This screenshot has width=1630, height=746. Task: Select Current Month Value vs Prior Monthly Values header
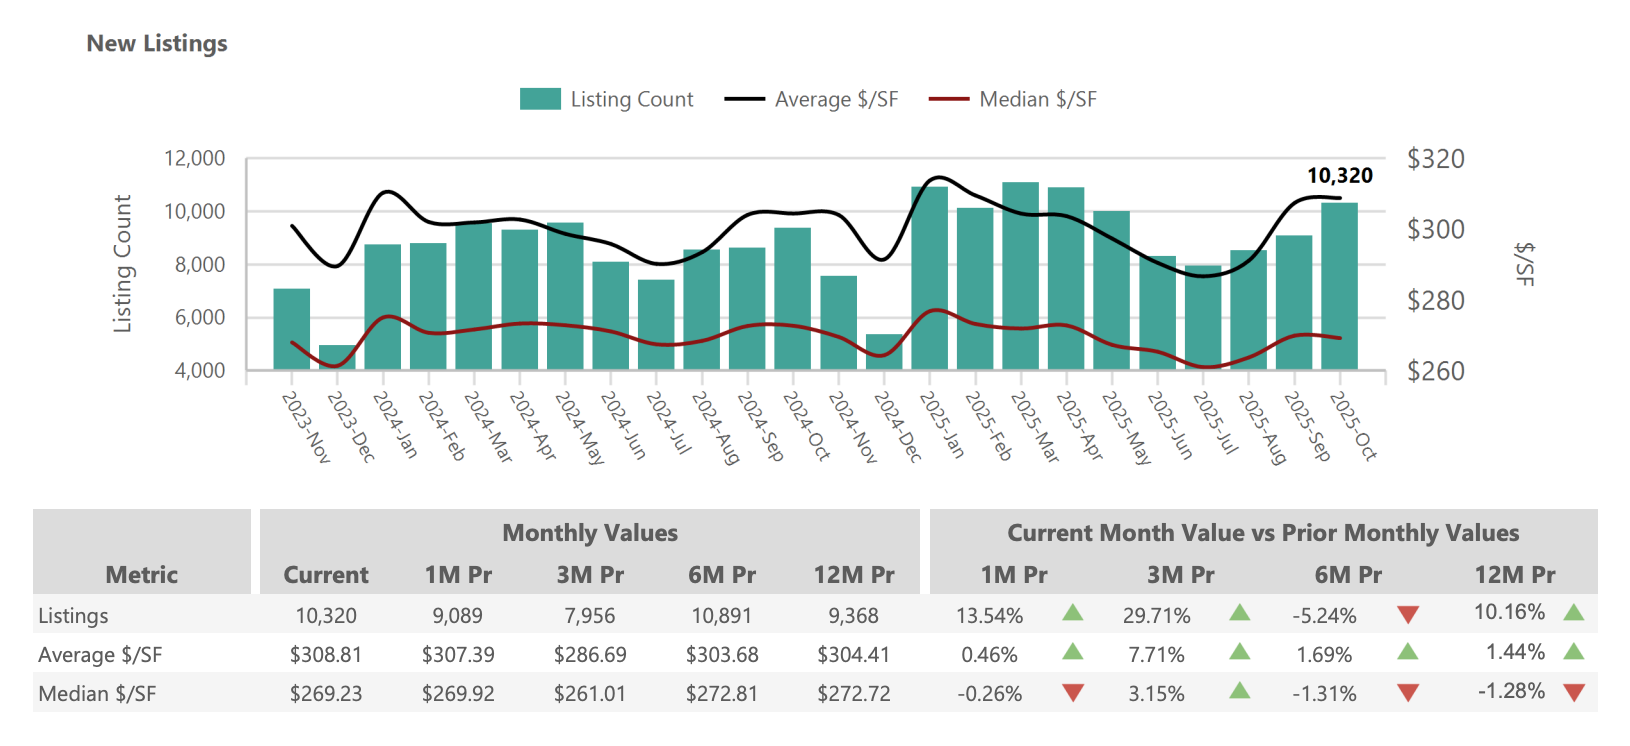point(1262,533)
